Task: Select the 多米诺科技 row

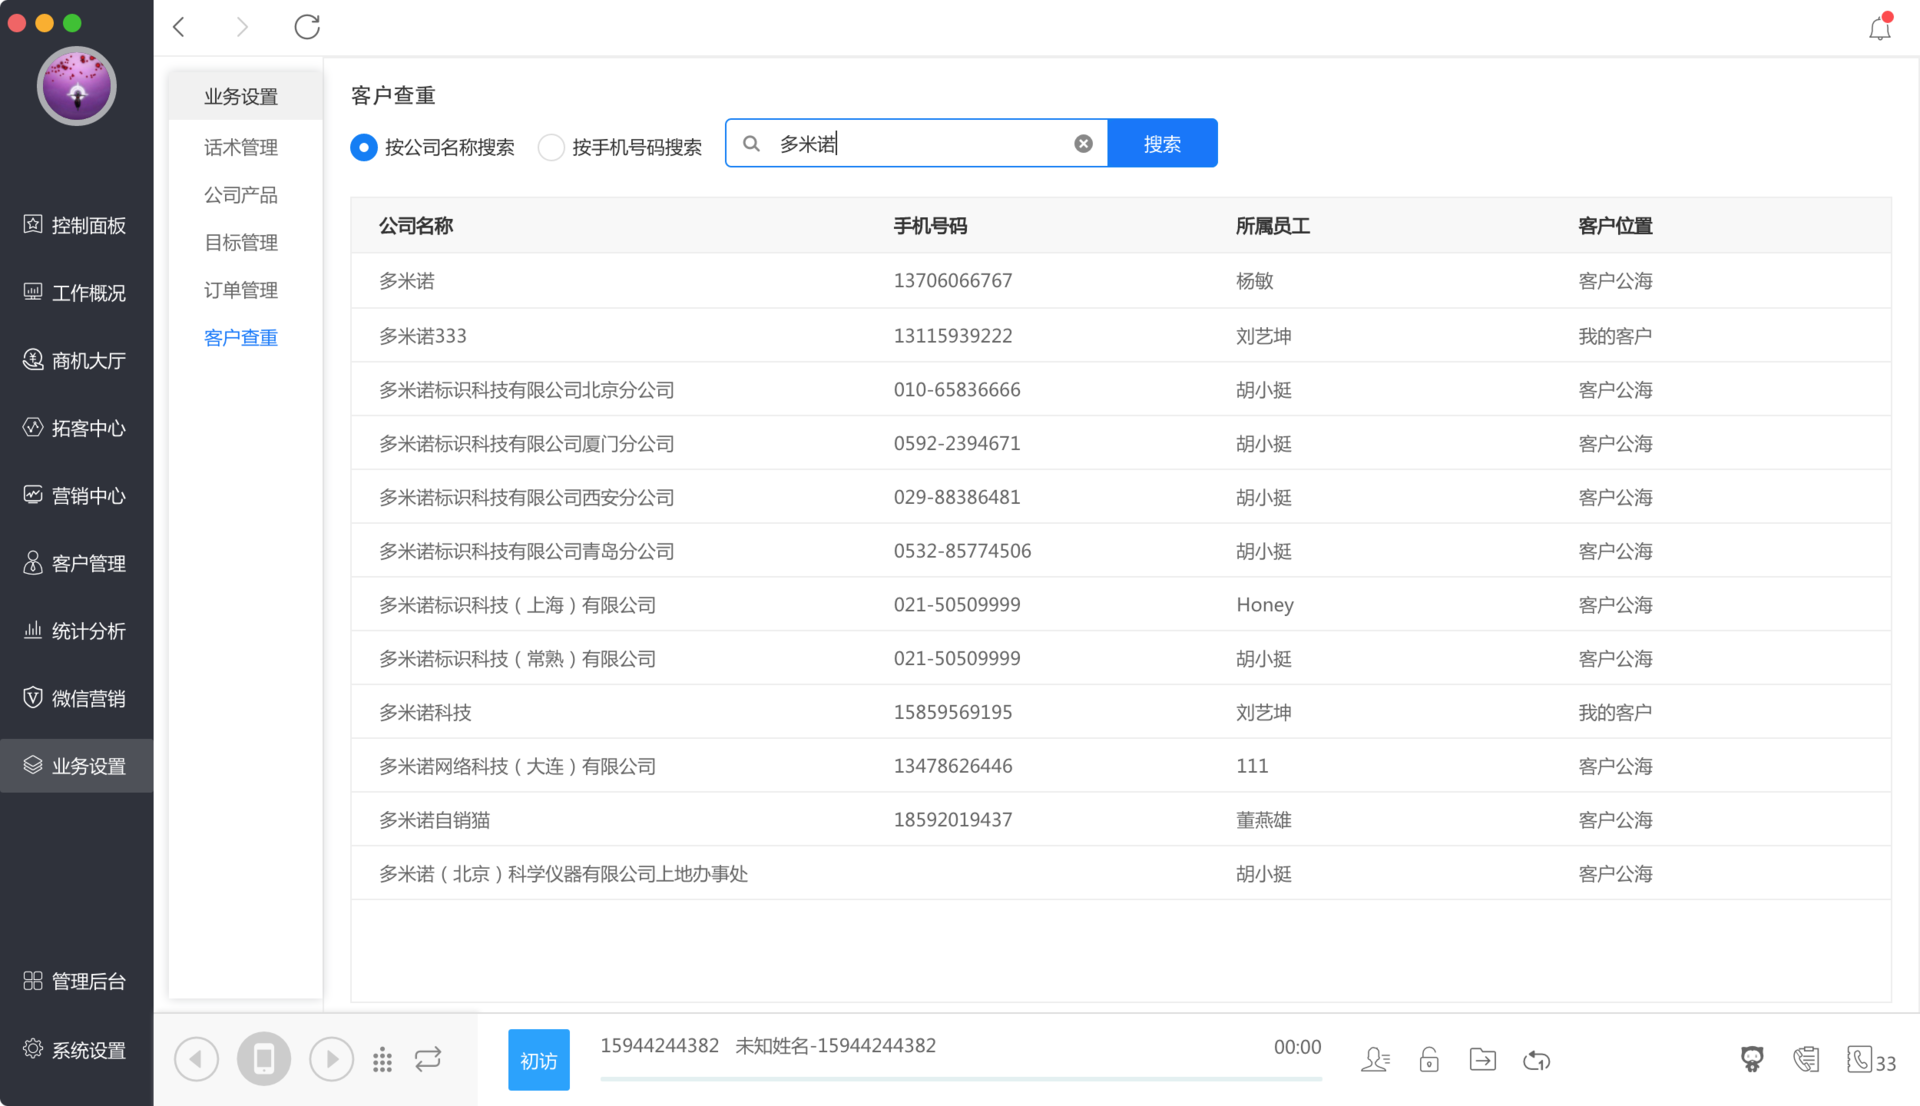Action: coord(1120,713)
